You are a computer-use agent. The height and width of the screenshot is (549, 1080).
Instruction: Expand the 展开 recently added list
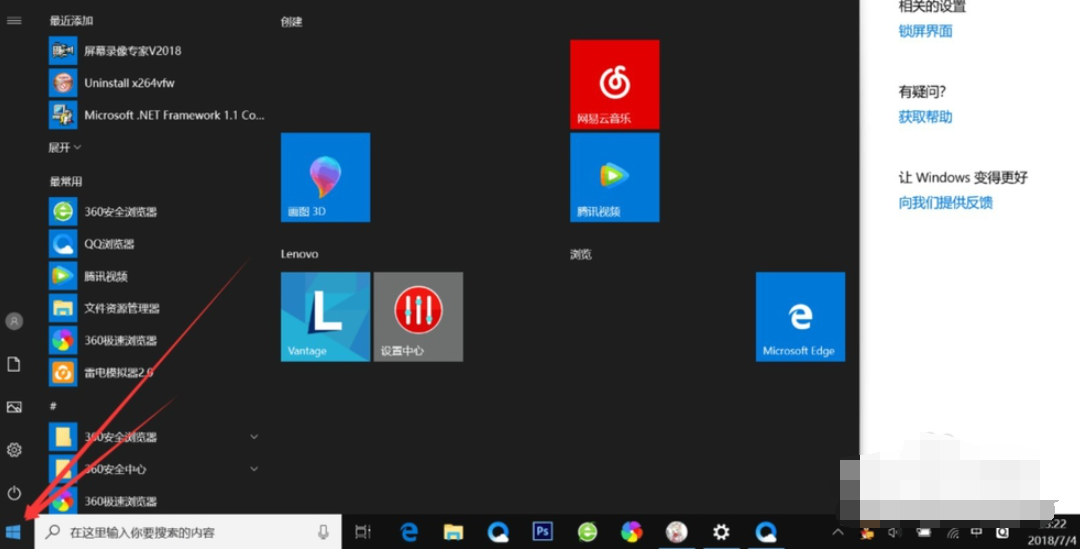[x=65, y=147]
